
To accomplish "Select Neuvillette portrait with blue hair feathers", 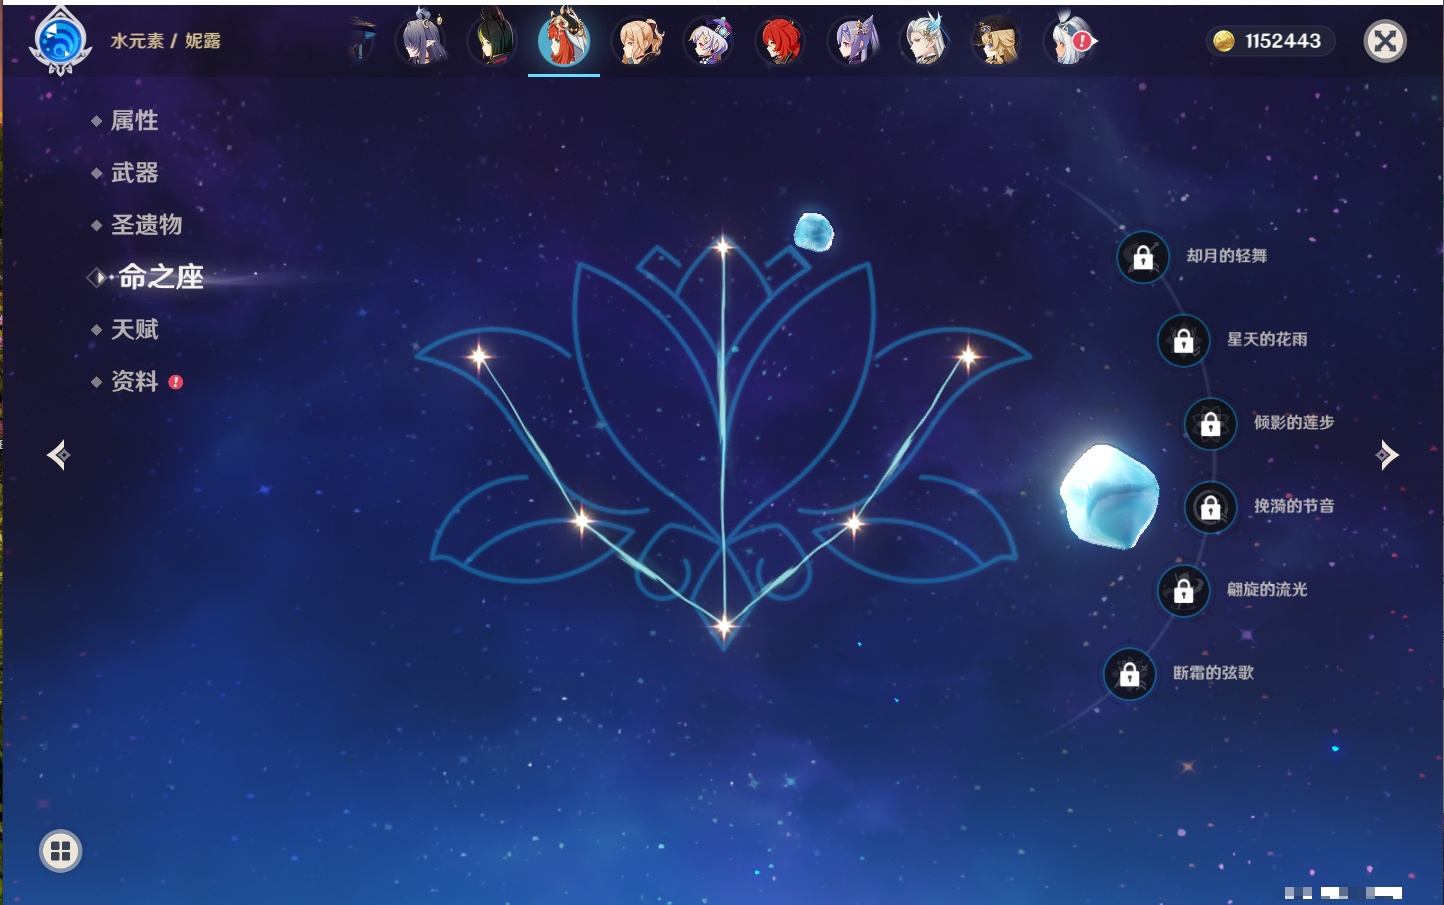I will click(x=924, y=40).
